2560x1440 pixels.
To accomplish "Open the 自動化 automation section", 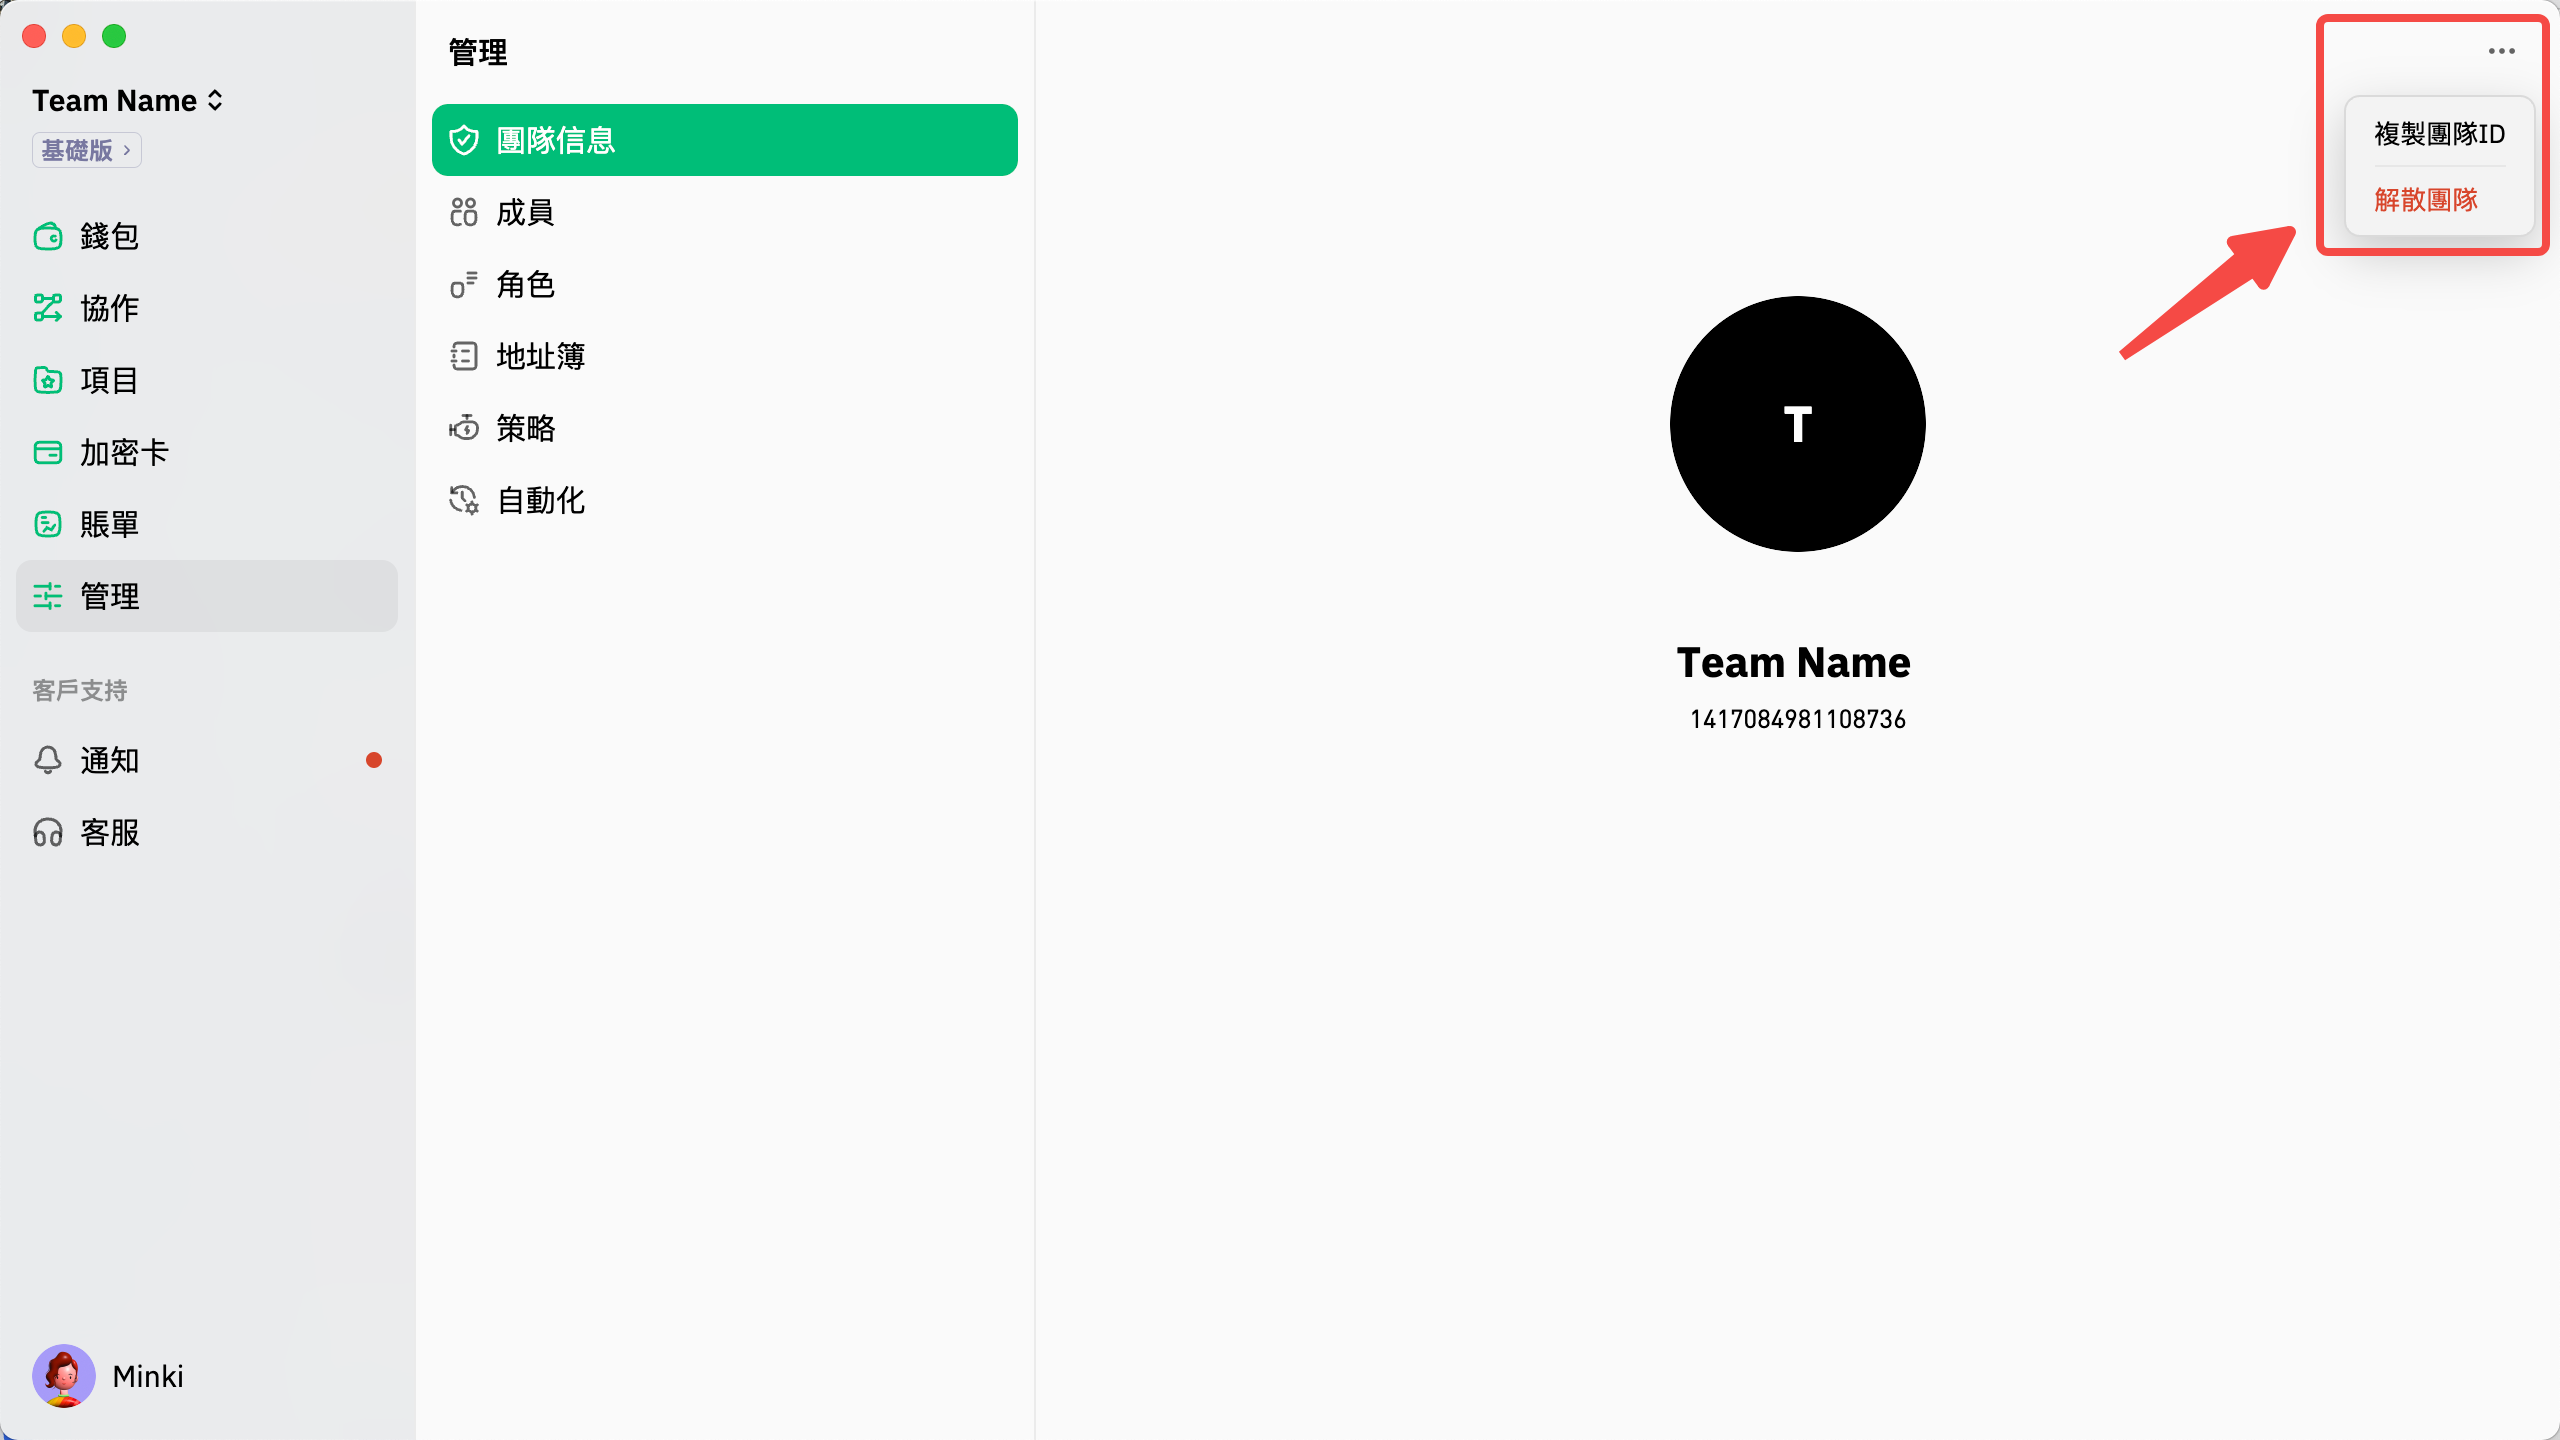I will pyautogui.click(x=540, y=501).
